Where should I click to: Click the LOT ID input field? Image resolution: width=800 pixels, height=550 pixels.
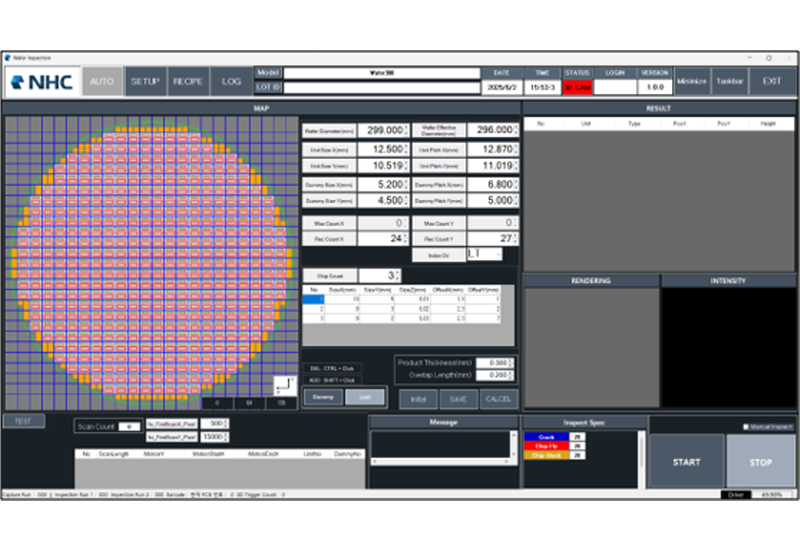381,88
